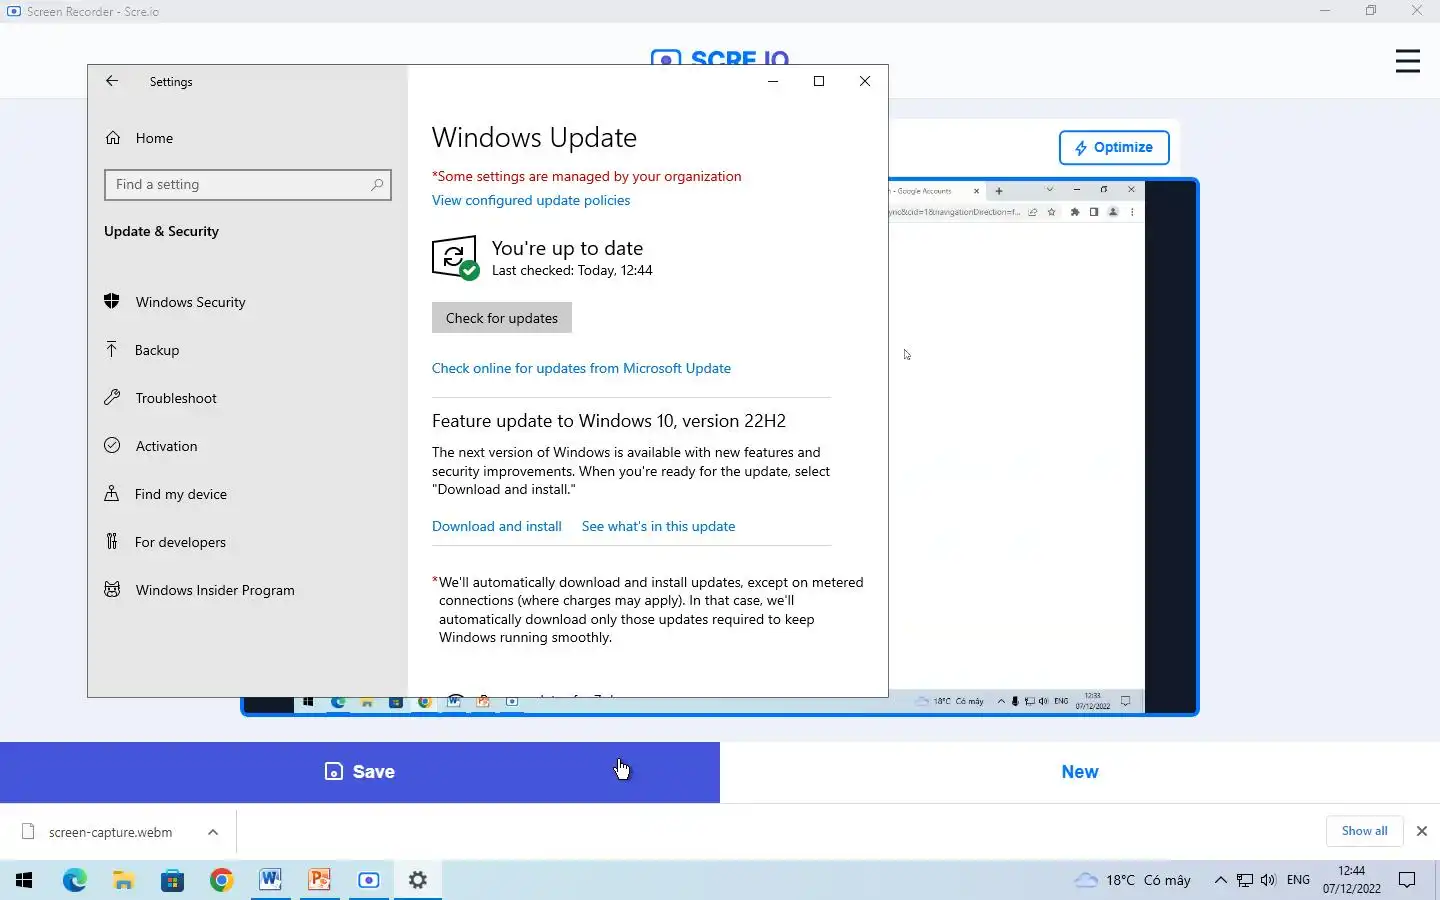Click the Check for updates button
This screenshot has height=900, width=1440.
point(502,318)
